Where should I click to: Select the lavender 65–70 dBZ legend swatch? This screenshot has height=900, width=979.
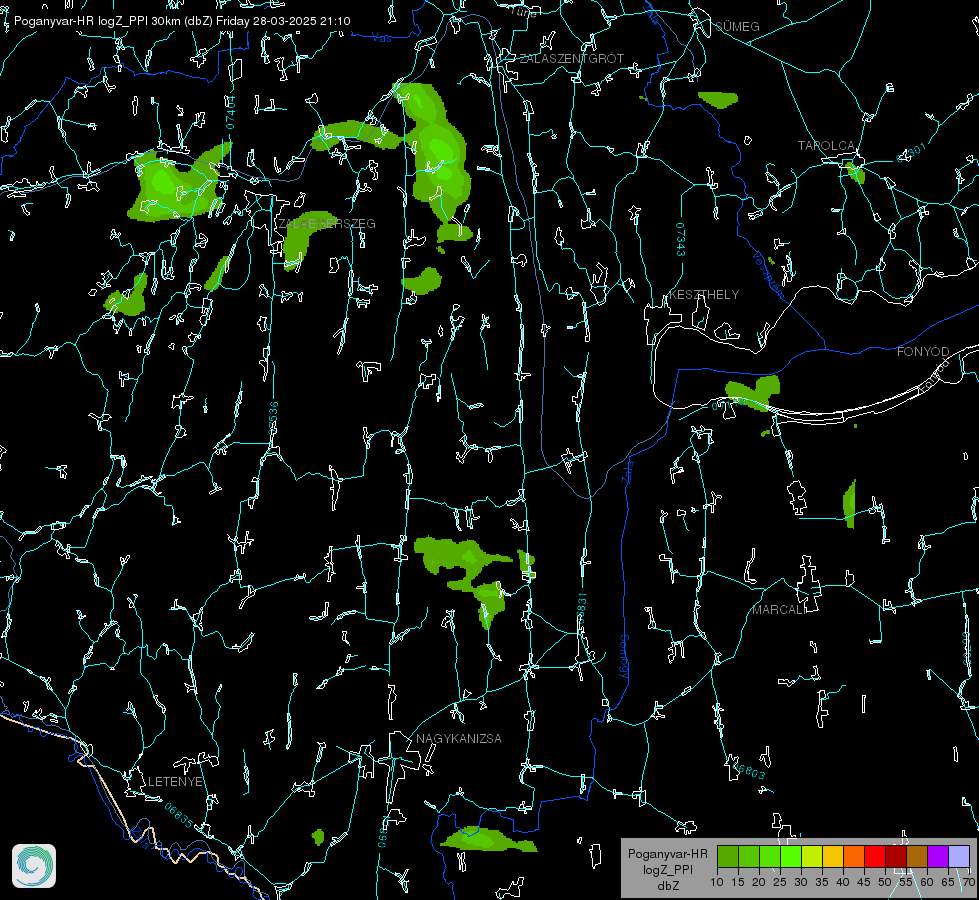tap(959, 856)
